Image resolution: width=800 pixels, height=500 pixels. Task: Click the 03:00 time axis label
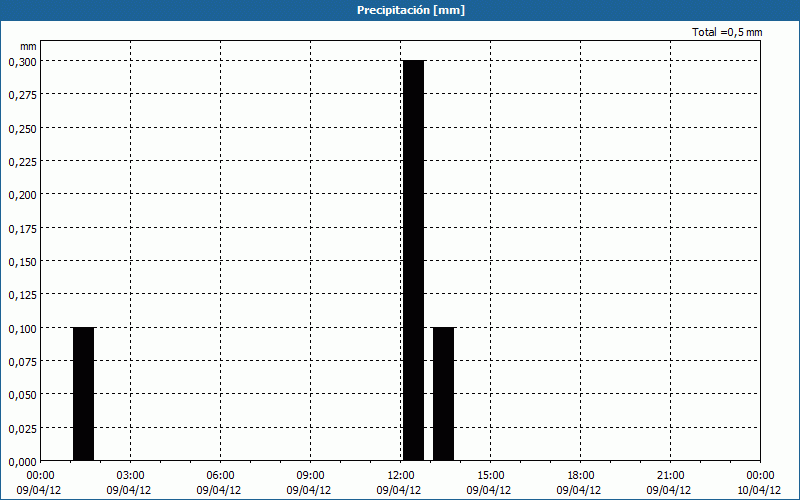131,476
